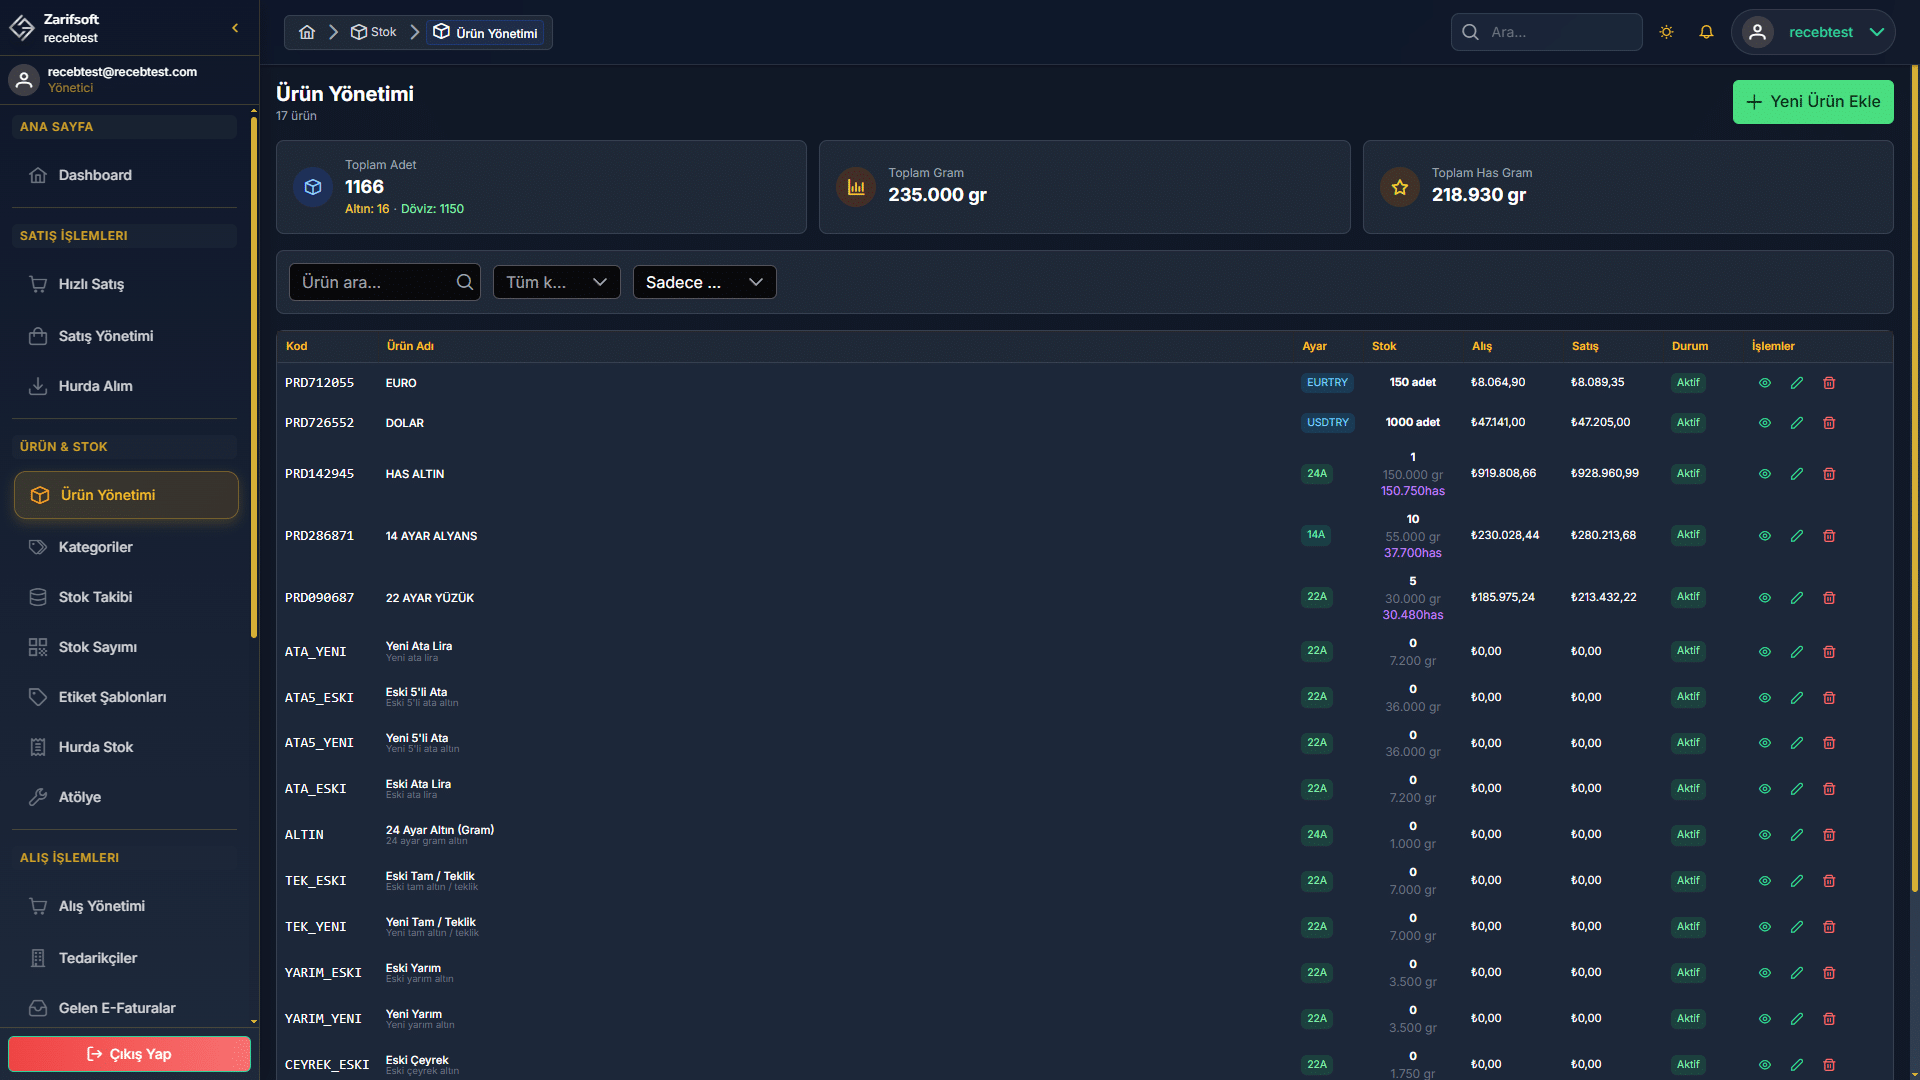
Task: Delete the 22 AYAR YÜZÜK product
Action: tap(1829, 598)
